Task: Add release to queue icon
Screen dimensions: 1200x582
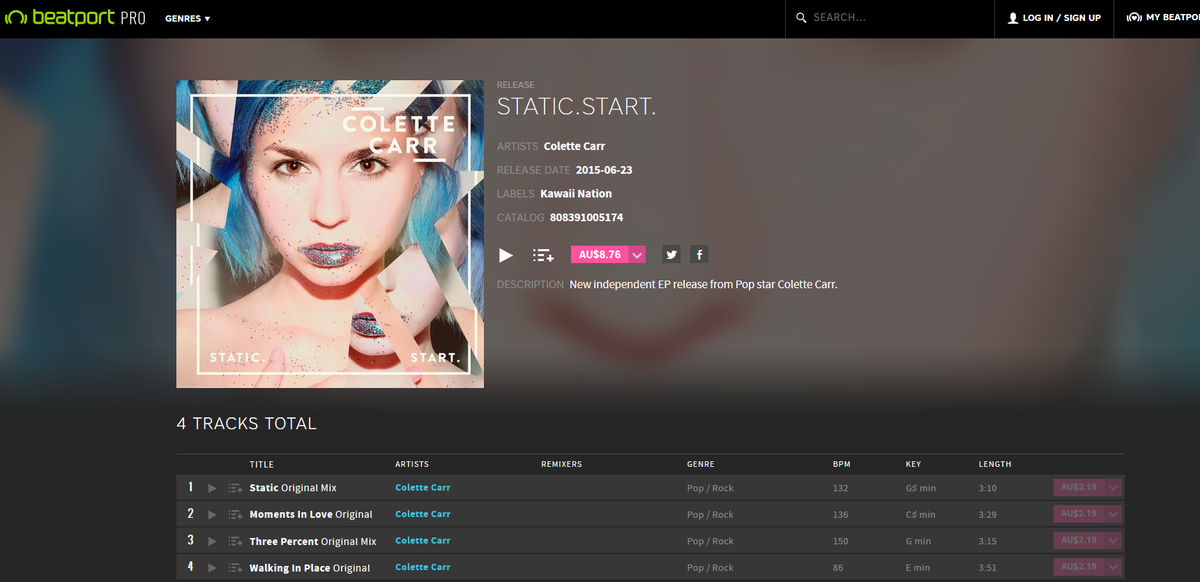Action: click(x=543, y=255)
